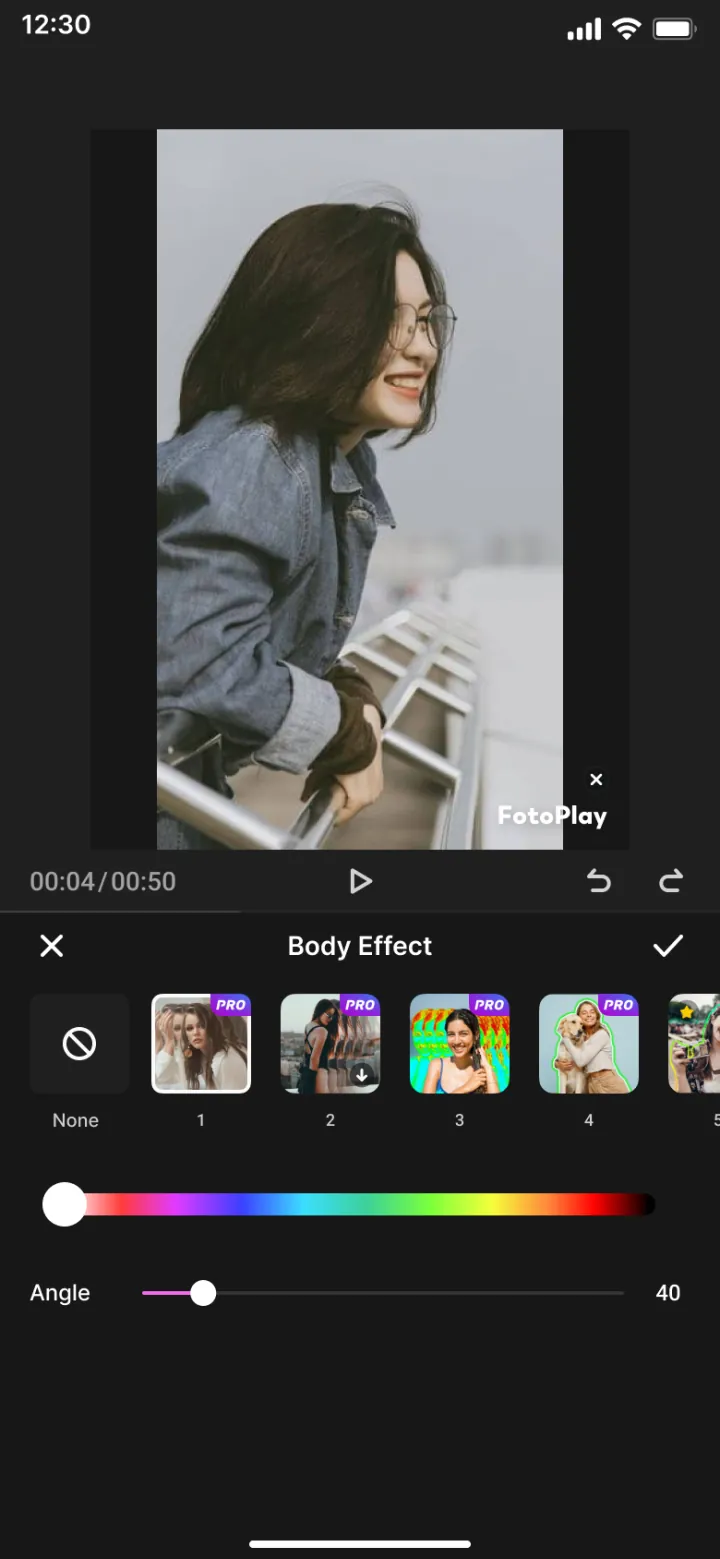Check the battery status icon

coord(675,29)
